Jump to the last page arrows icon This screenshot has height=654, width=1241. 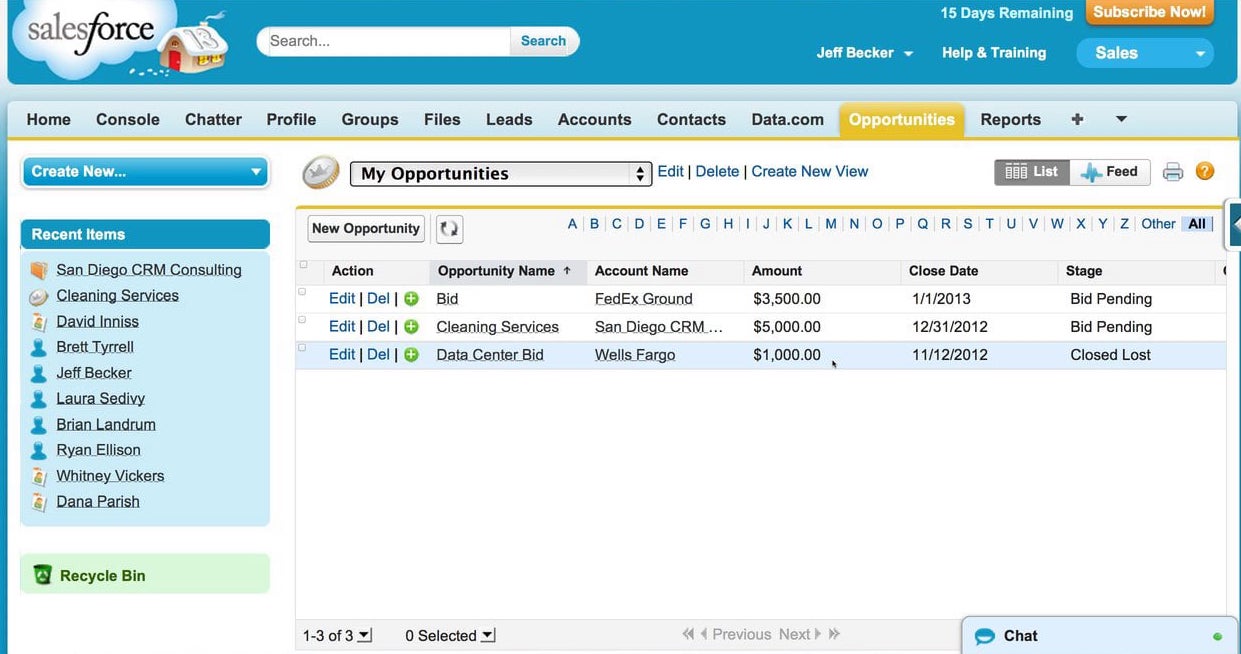point(835,634)
